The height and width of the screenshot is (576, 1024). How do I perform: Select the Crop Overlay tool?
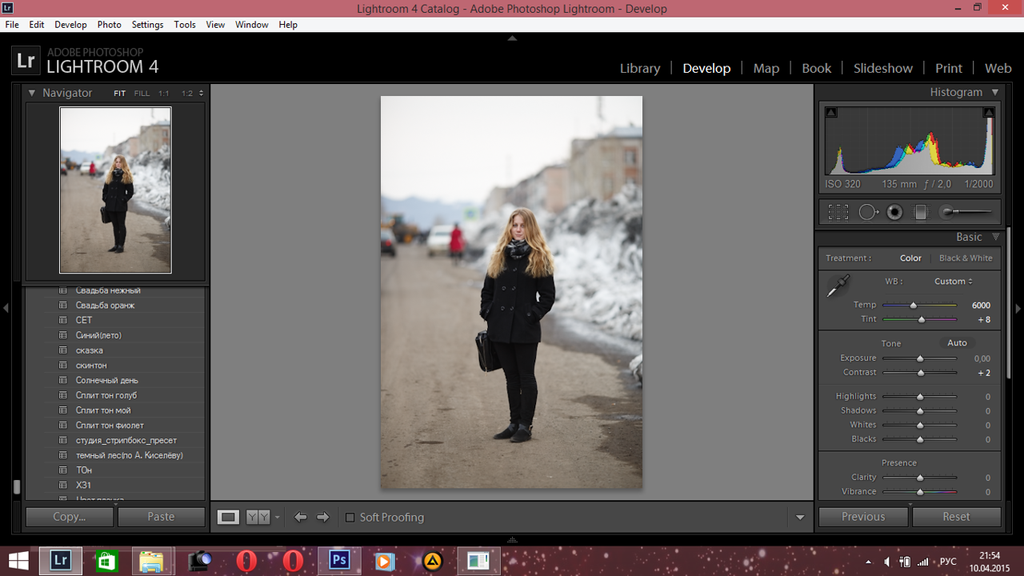[838, 212]
